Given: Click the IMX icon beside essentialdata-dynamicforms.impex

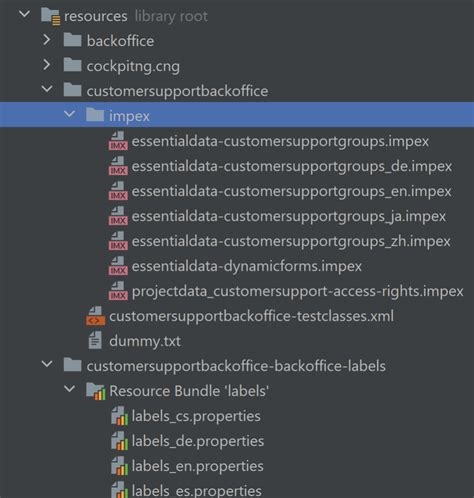Looking at the screenshot, I should pyautogui.click(x=118, y=266).
